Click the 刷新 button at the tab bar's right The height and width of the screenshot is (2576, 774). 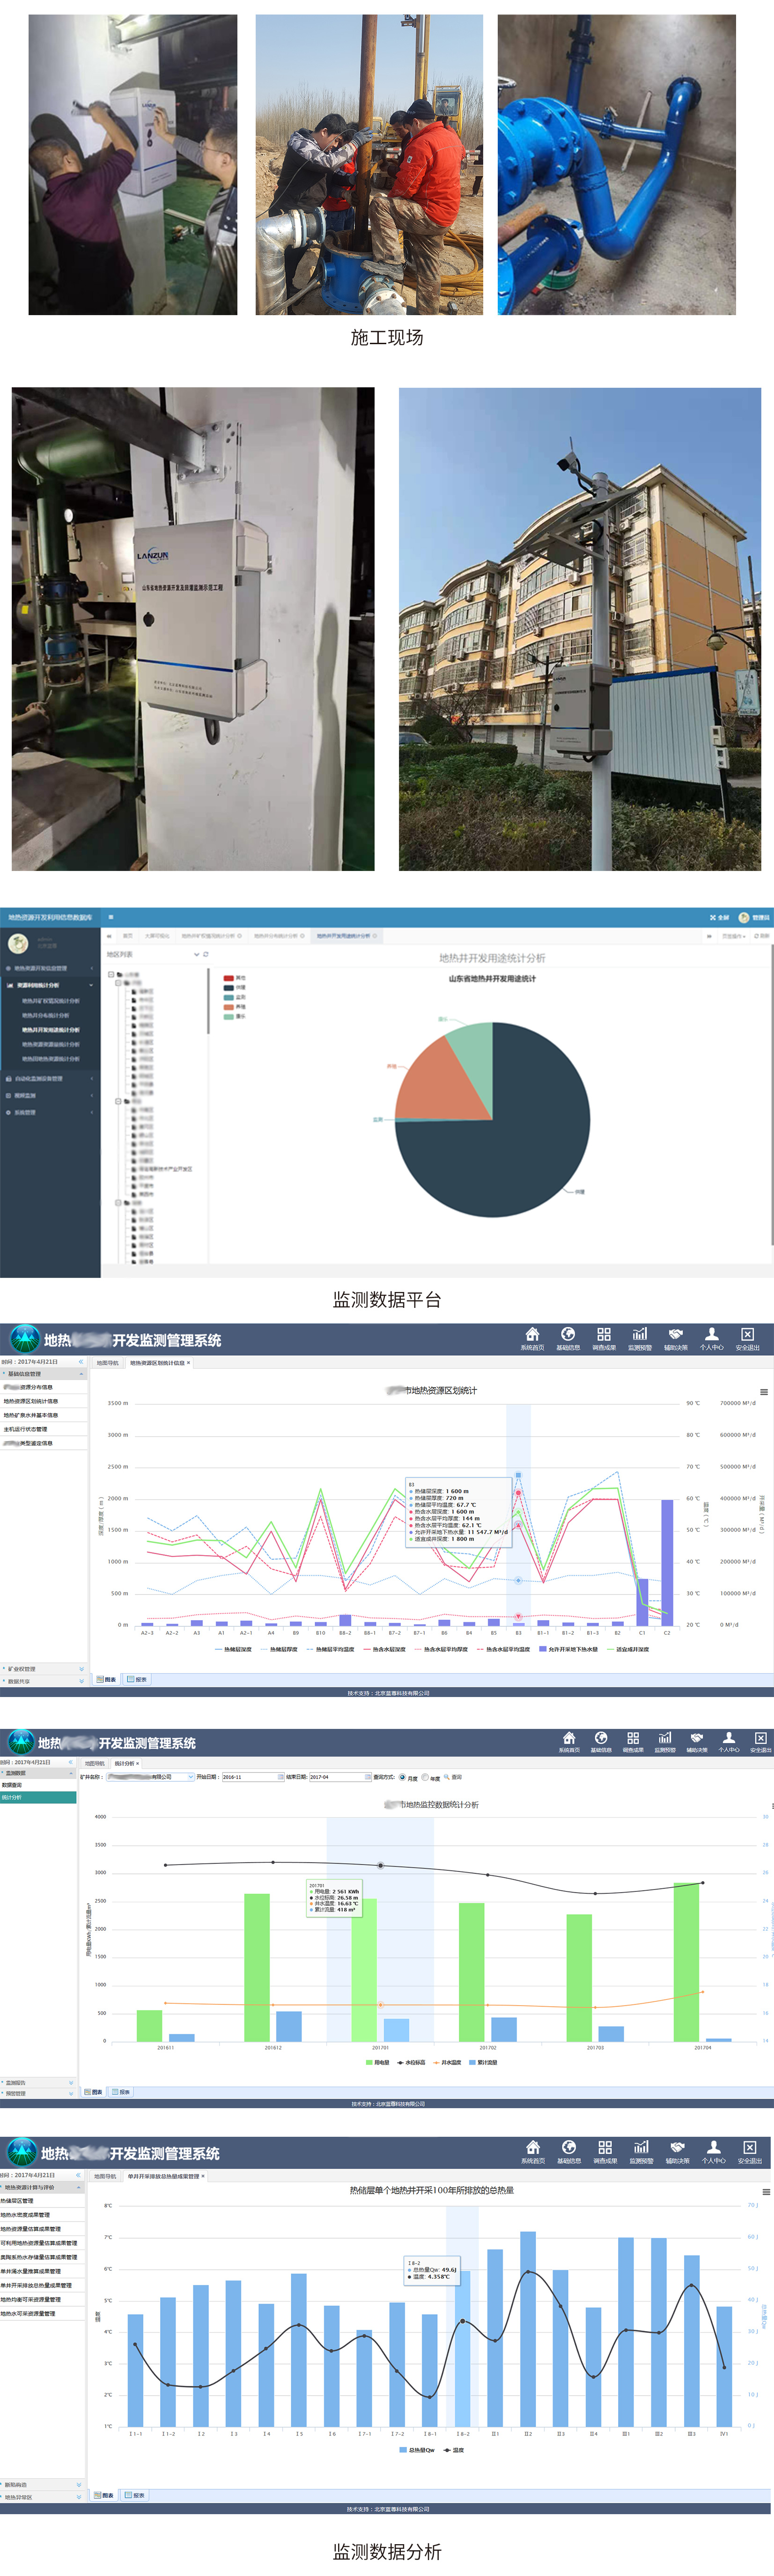click(762, 936)
